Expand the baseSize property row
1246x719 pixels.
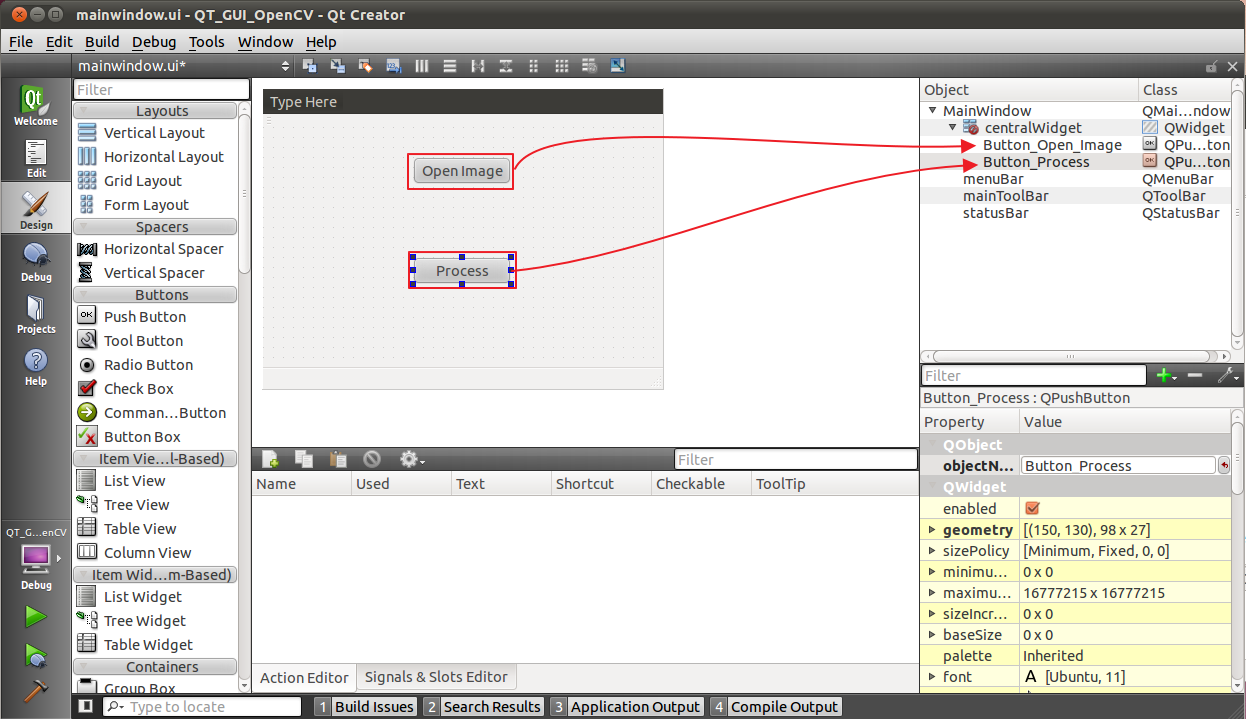coord(932,635)
